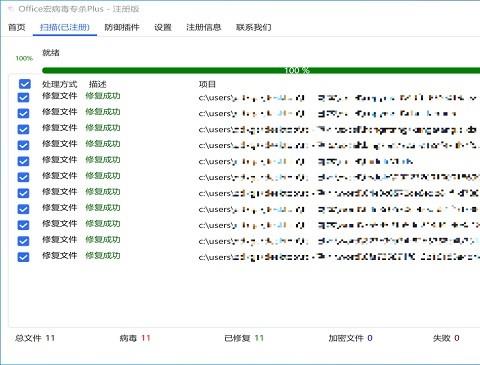Uncheck the eighth result row's checkbox
The image size is (480, 365).
[23, 209]
